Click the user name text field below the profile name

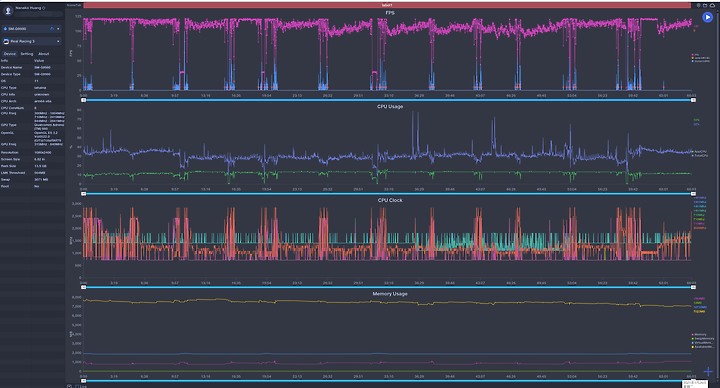[39, 14]
